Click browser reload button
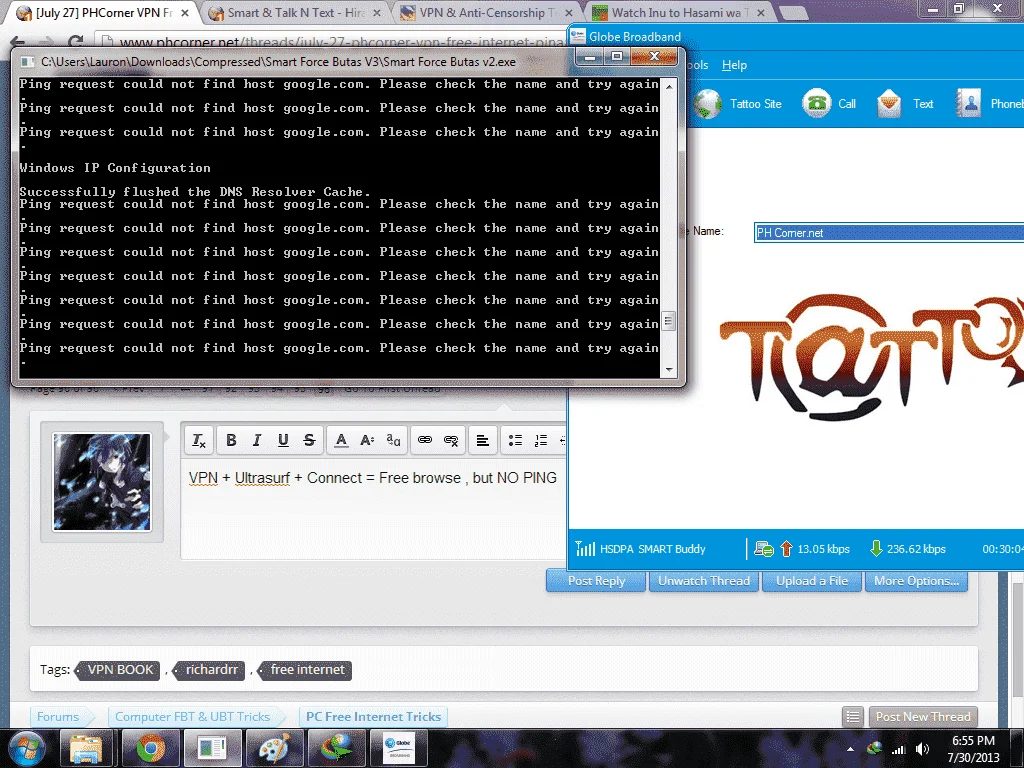 [75, 42]
